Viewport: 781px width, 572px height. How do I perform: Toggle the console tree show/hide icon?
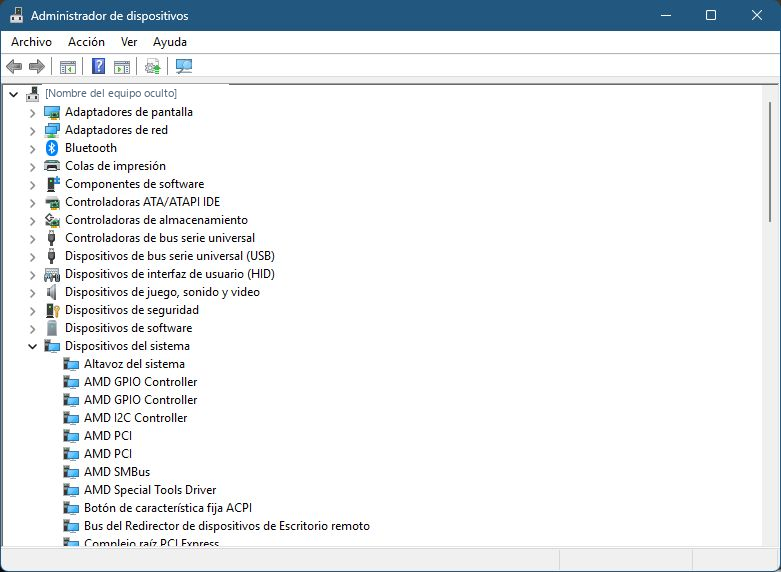(x=68, y=66)
